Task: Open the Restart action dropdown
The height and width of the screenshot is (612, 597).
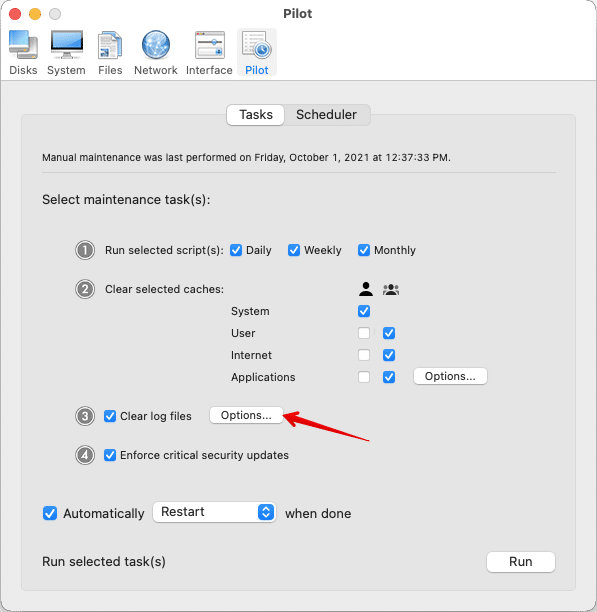Action: (x=214, y=512)
